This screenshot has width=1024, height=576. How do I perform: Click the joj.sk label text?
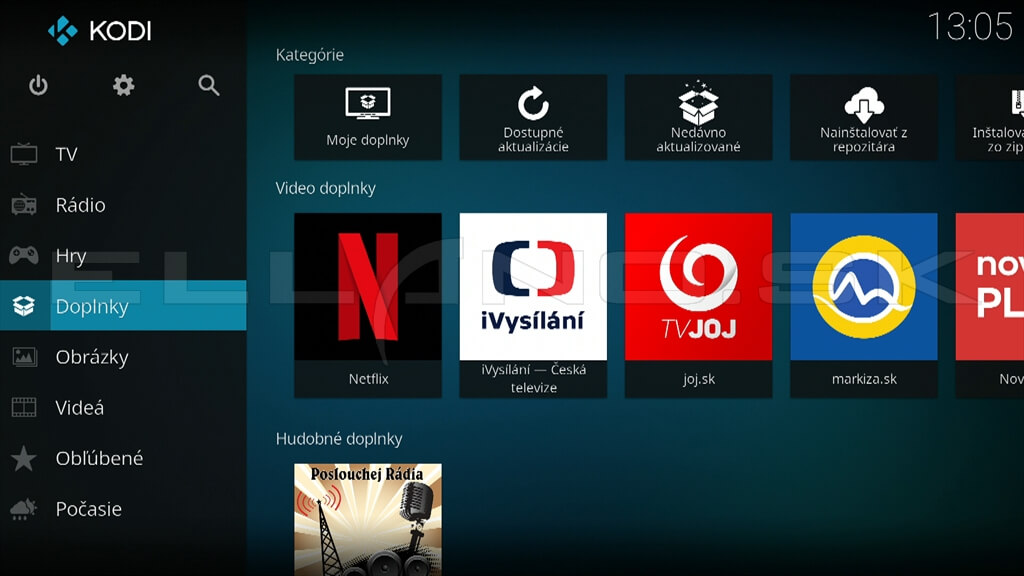[x=699, y=379]
